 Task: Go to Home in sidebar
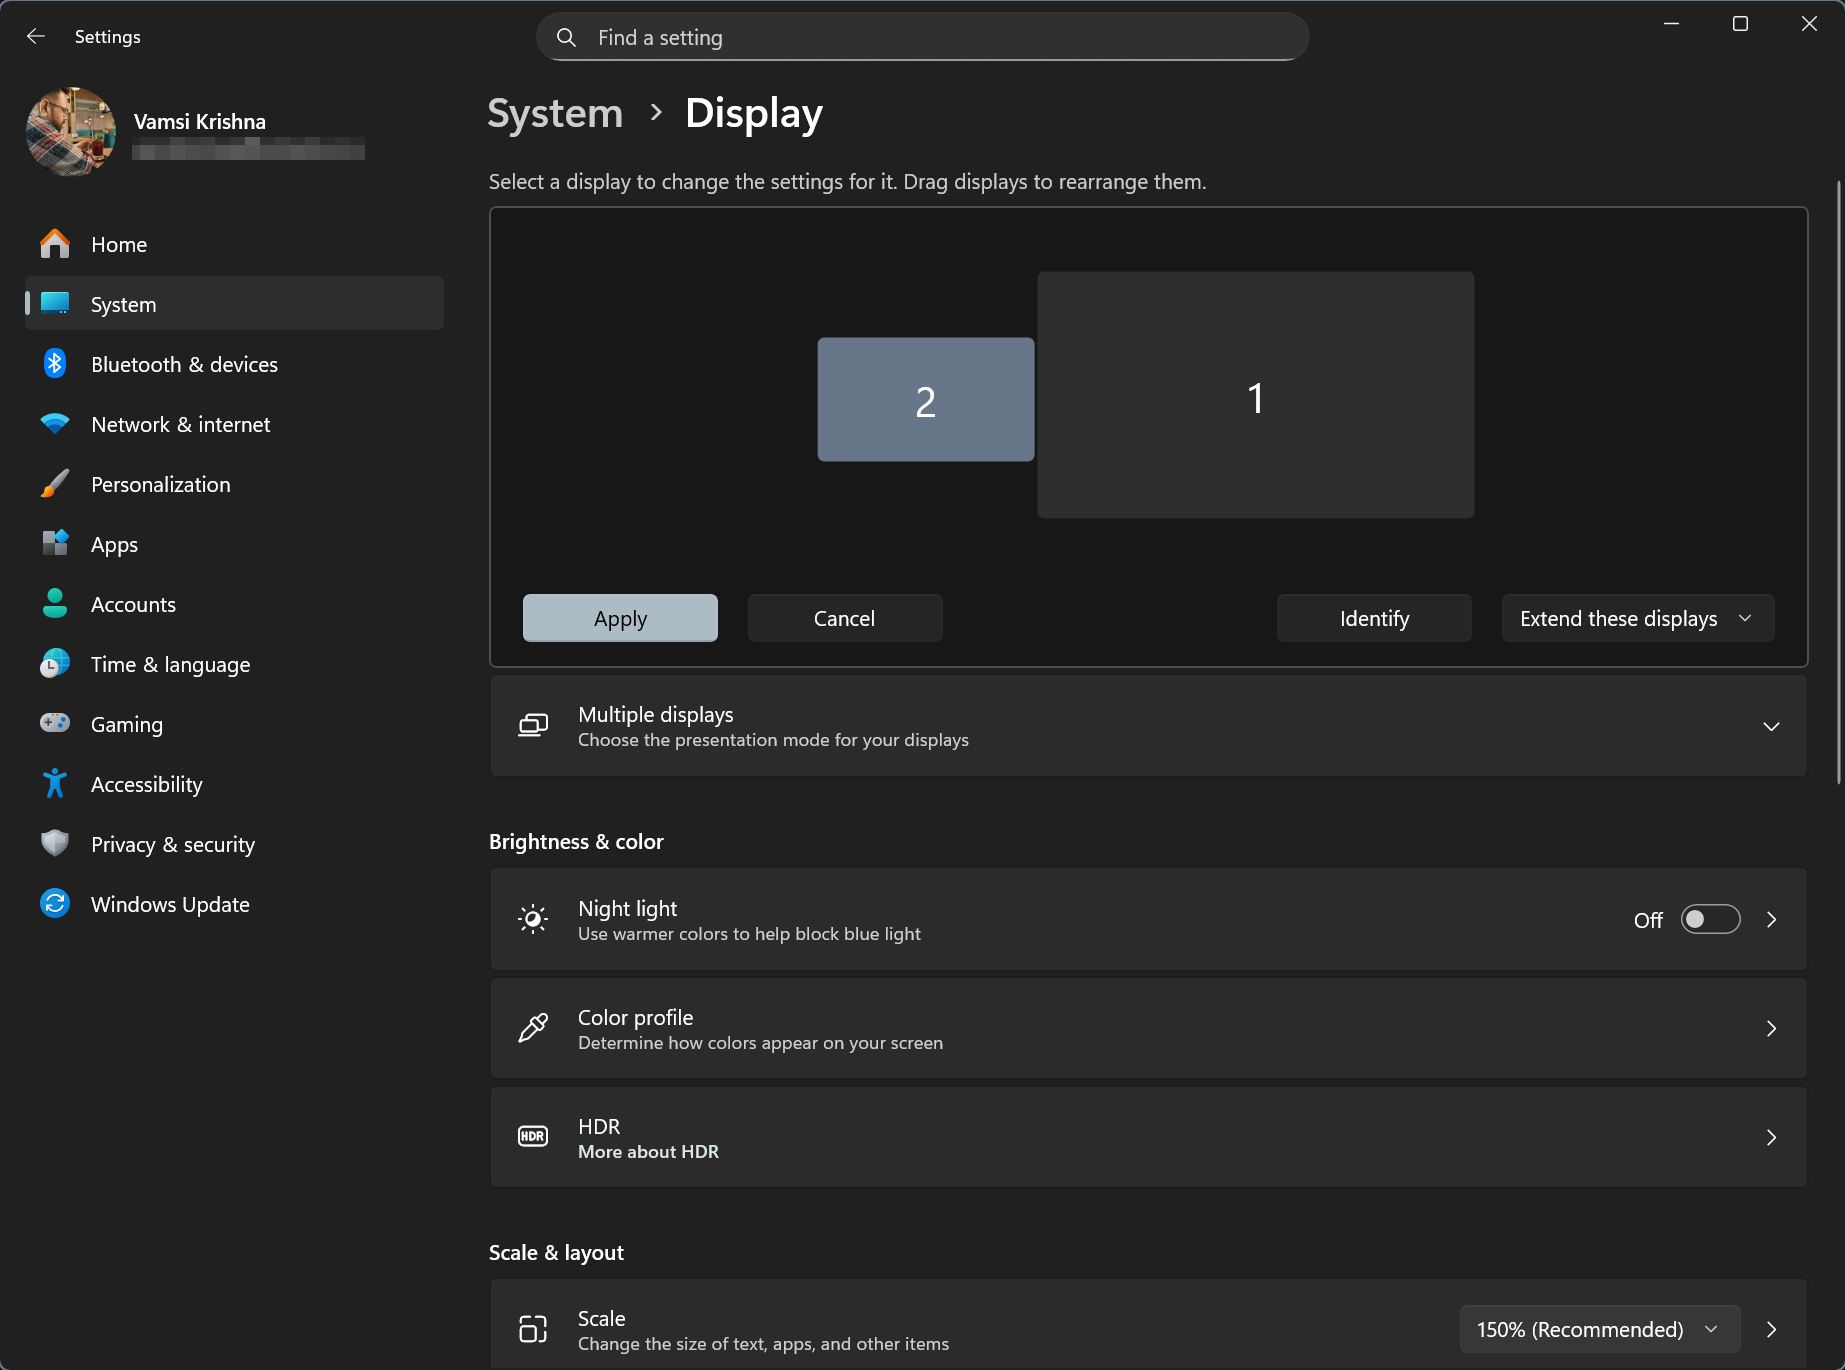point(234,244)
